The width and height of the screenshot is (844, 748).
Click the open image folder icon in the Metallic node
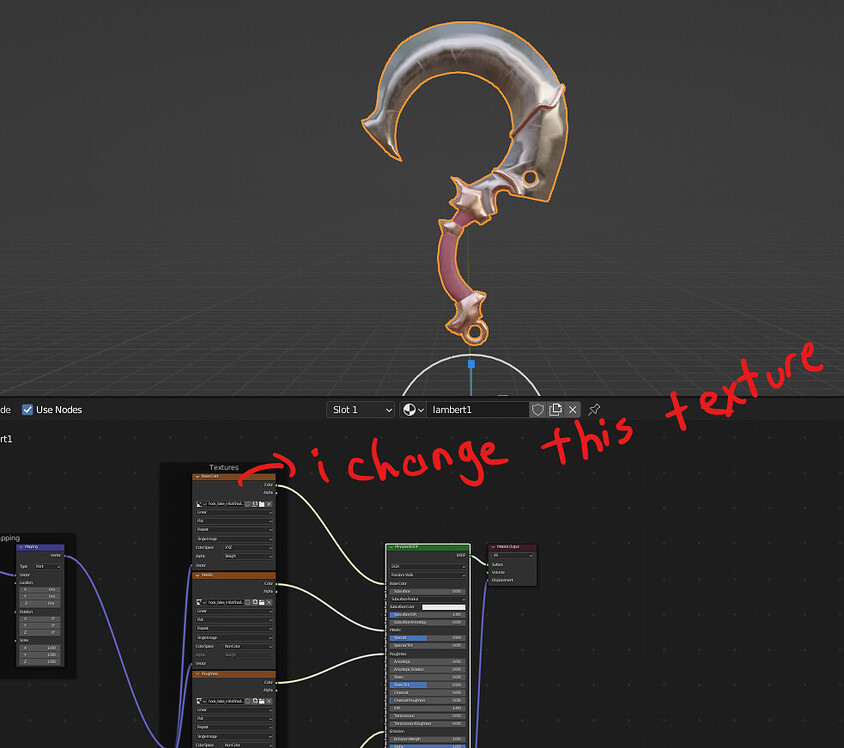point(262,603)
